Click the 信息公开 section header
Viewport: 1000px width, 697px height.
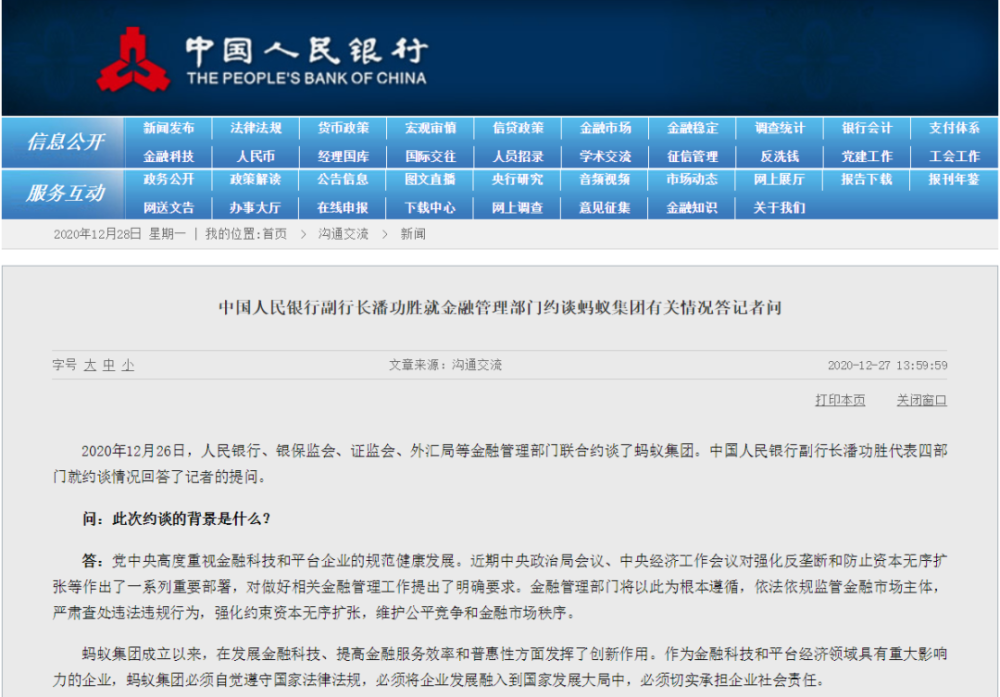65,142
